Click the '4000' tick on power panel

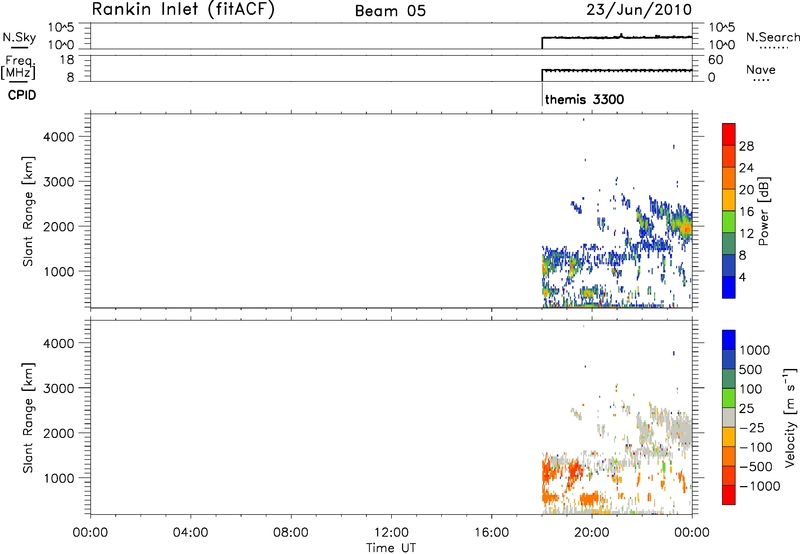pyautogui.click(x=59, y=137)
